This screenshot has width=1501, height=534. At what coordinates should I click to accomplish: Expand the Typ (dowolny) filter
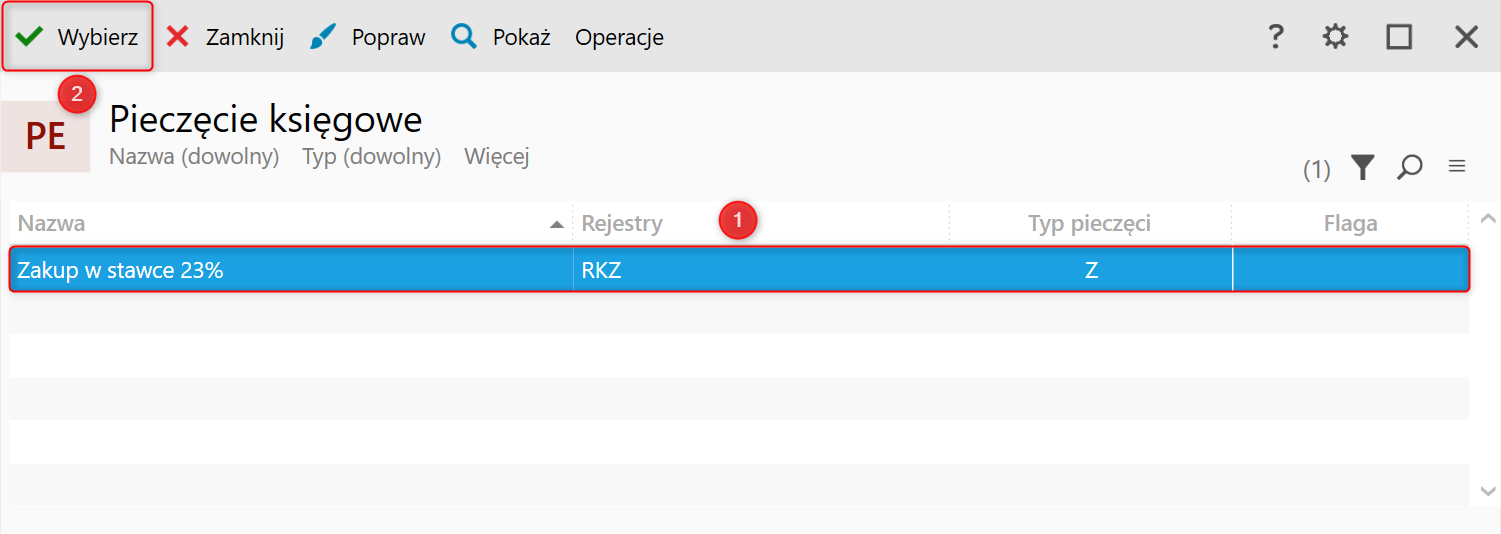pos(372,157)
